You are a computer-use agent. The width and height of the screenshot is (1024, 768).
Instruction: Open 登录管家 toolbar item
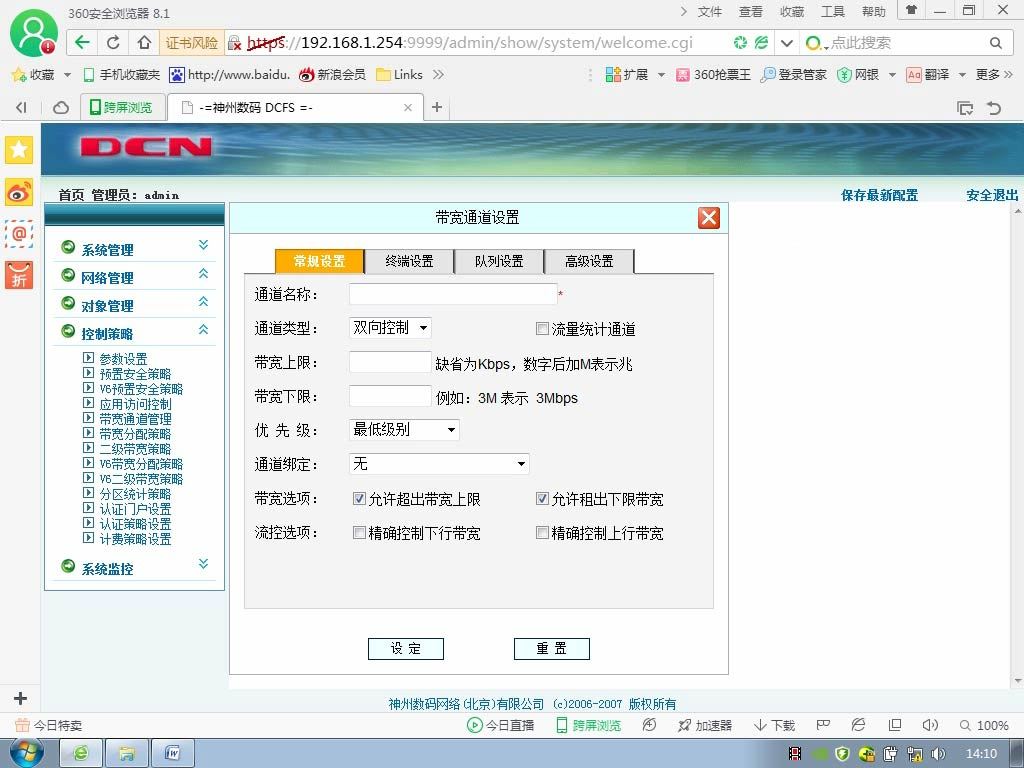(x=793, y=74)
